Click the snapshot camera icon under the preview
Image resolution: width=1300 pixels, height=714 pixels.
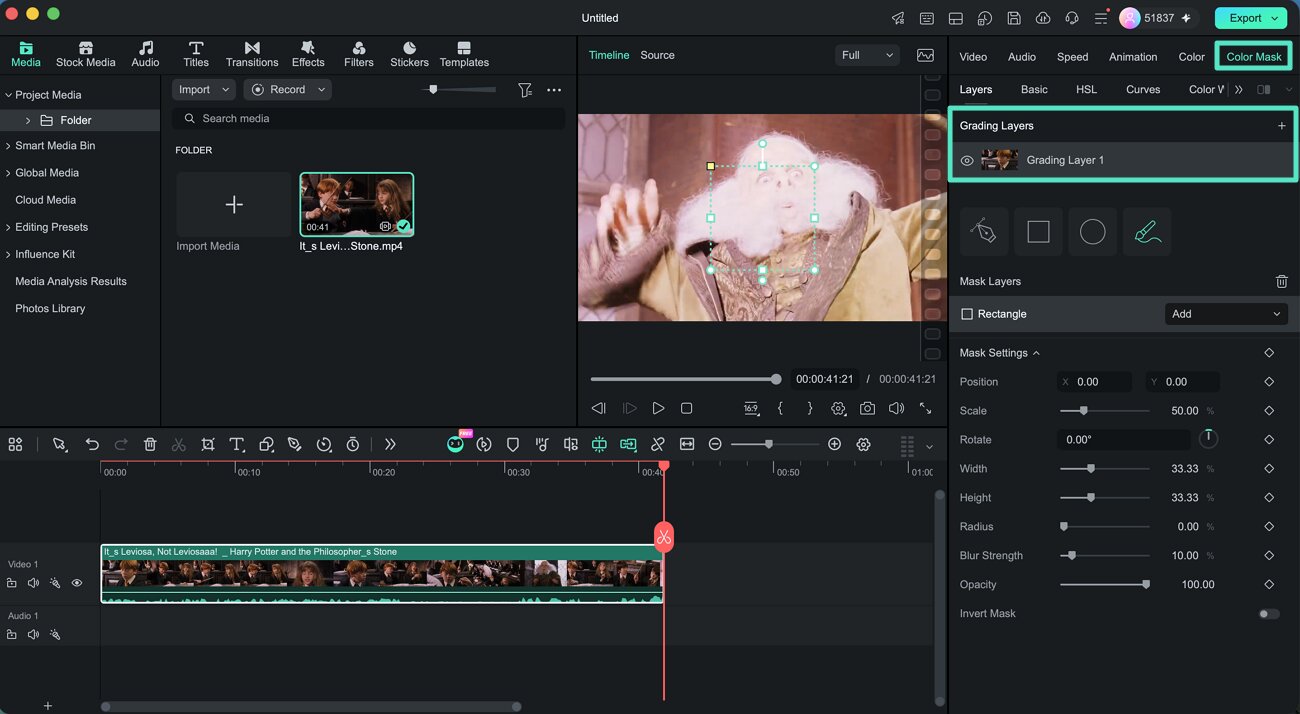[x=867, y=408]
